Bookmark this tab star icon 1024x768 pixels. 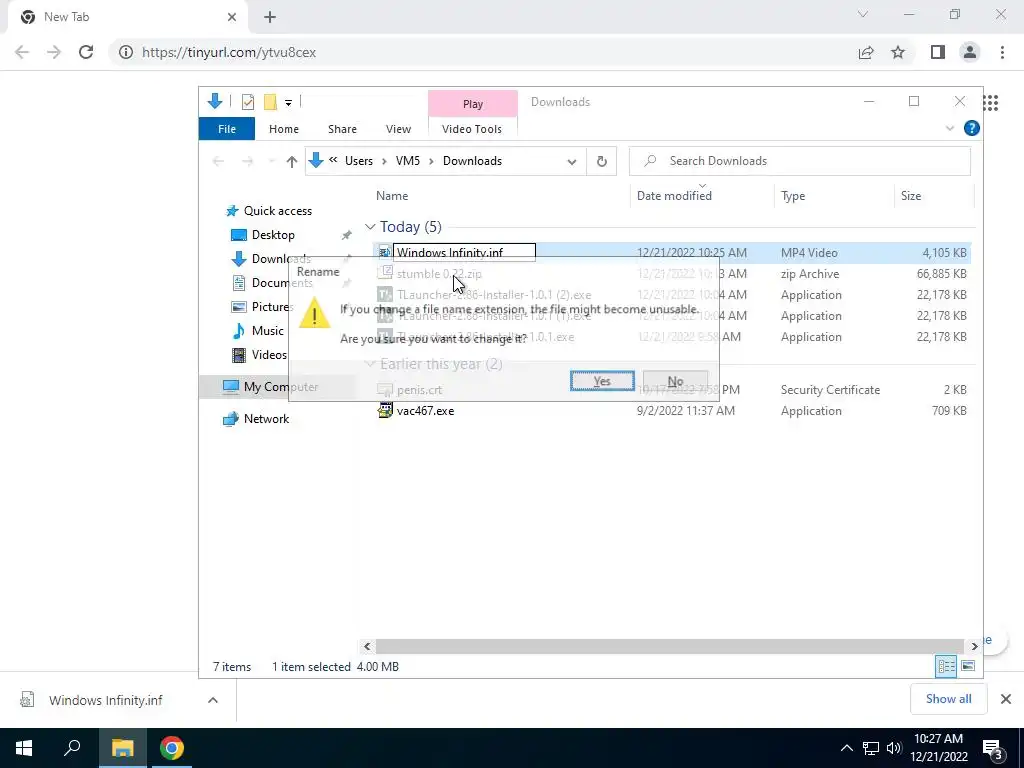pos(898,52)
